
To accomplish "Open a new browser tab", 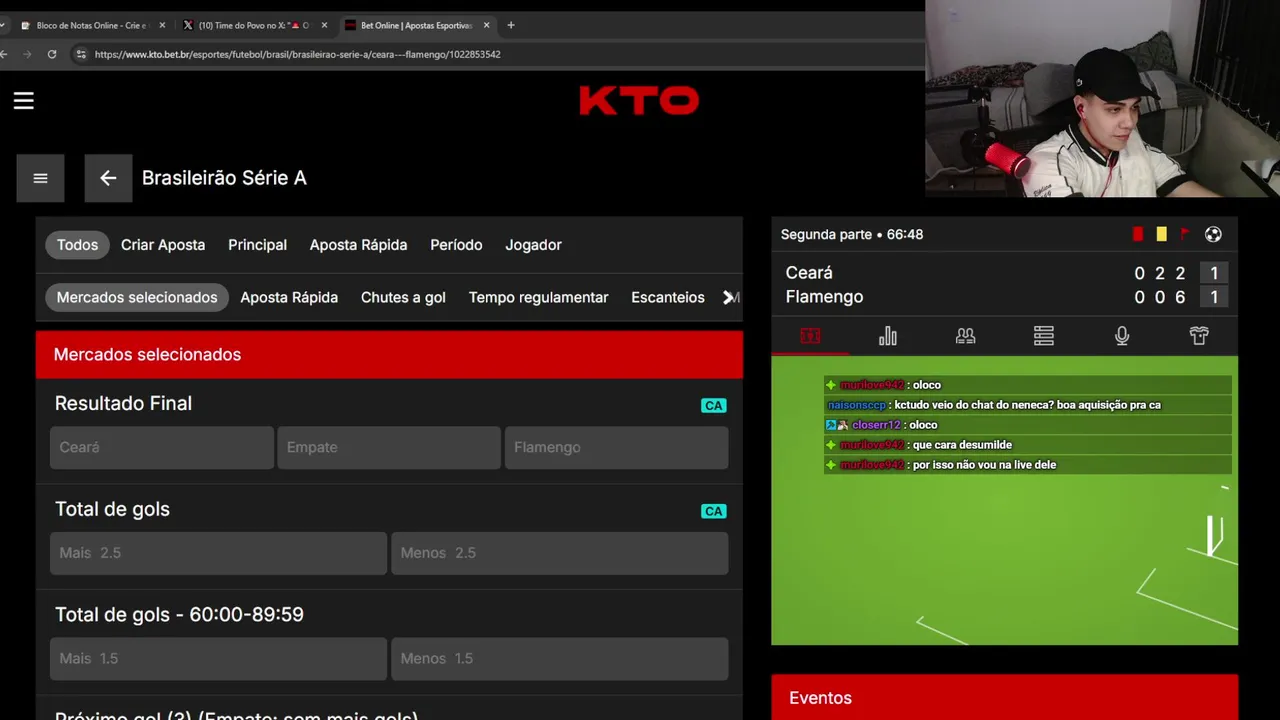I will click(x=511, y=25).
